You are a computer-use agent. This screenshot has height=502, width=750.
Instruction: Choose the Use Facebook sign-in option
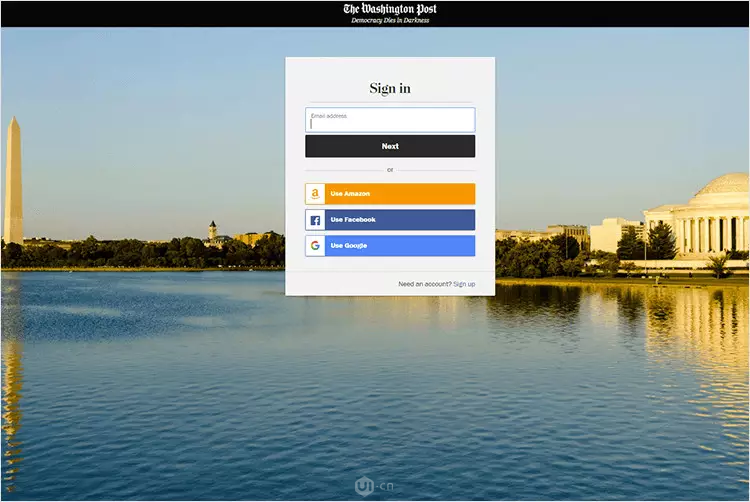[x=400, y=220]
